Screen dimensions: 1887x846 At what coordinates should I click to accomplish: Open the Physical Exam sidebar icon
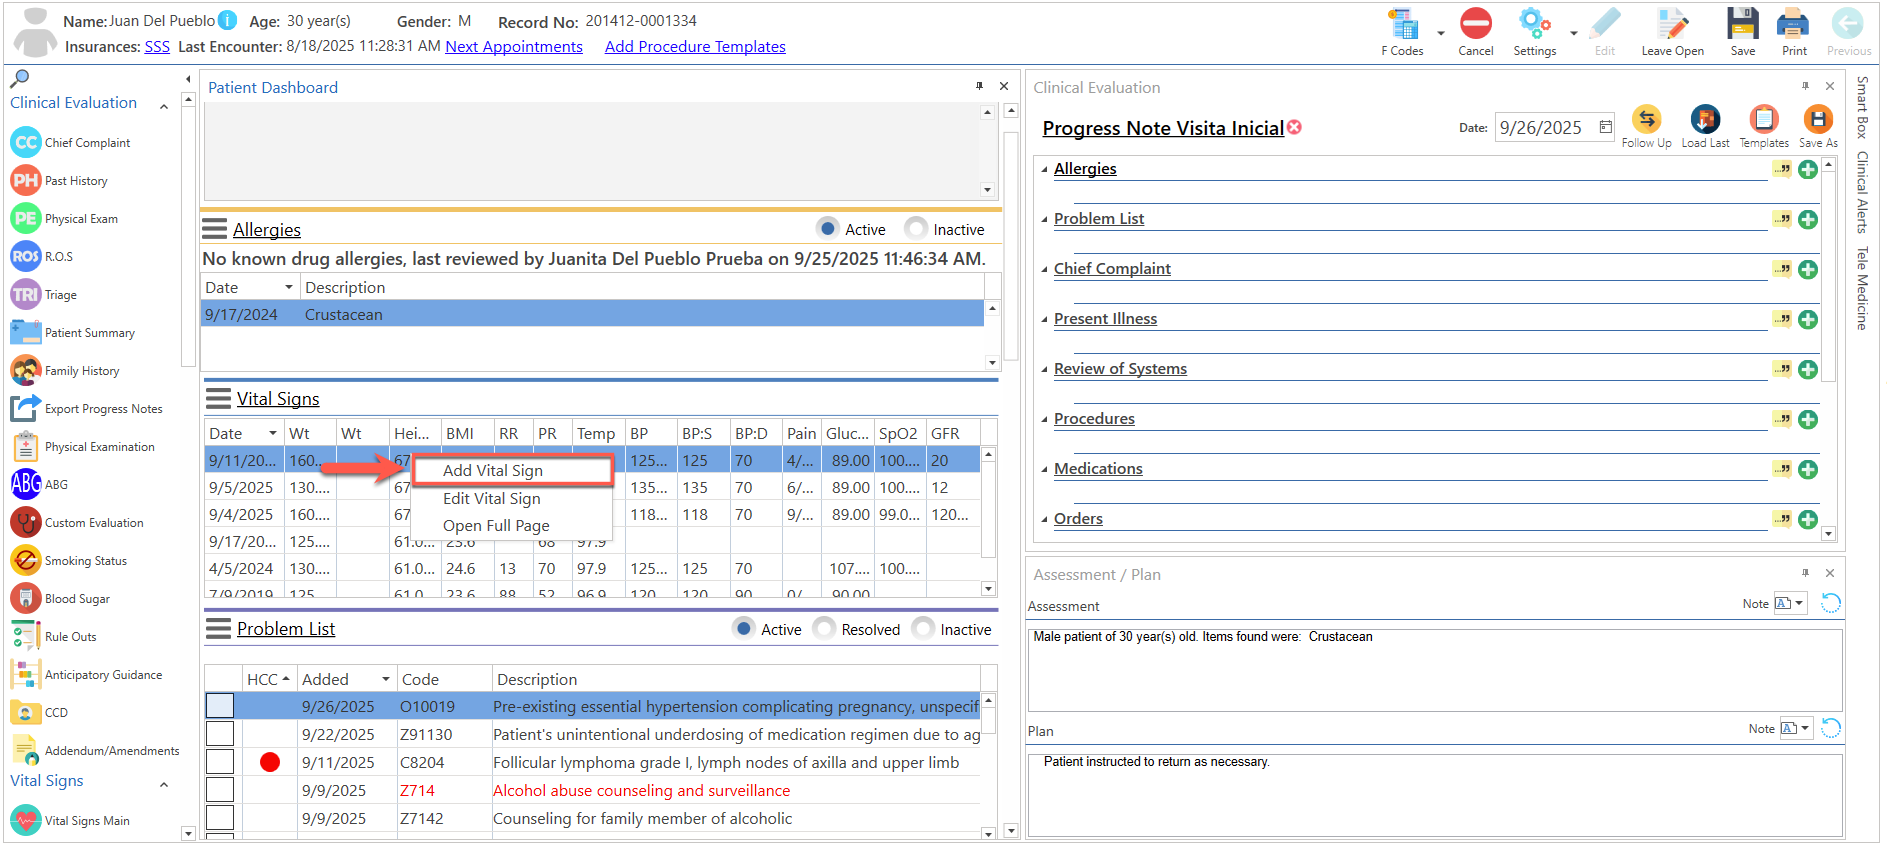click(x=26, y=219)
